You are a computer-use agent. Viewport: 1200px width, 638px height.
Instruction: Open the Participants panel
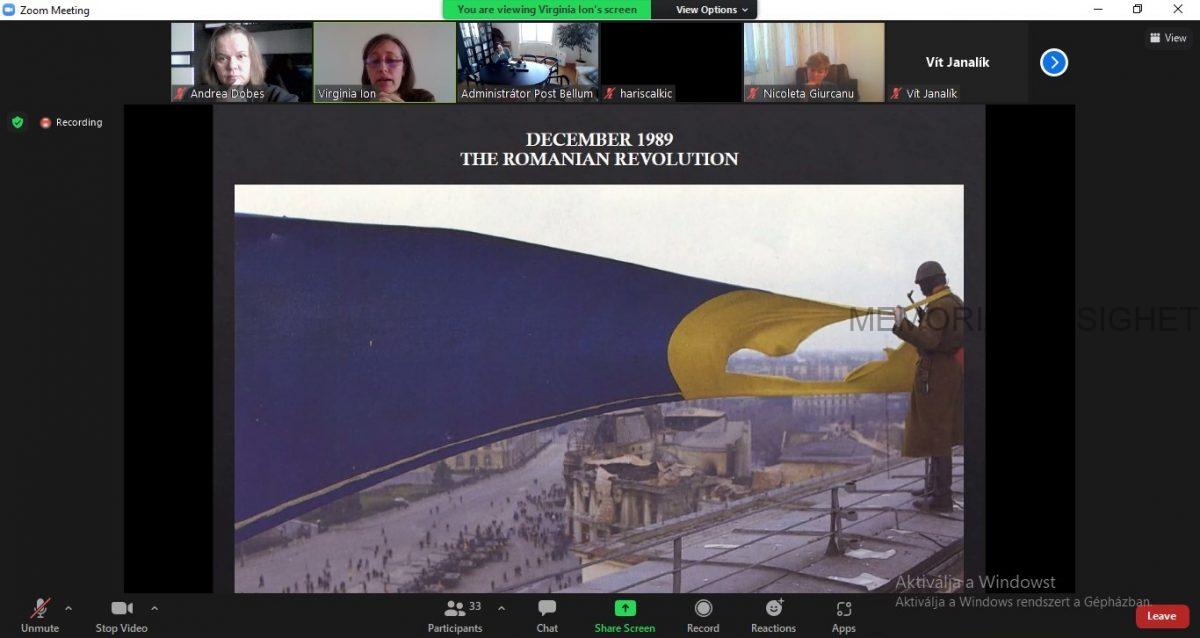455,615
